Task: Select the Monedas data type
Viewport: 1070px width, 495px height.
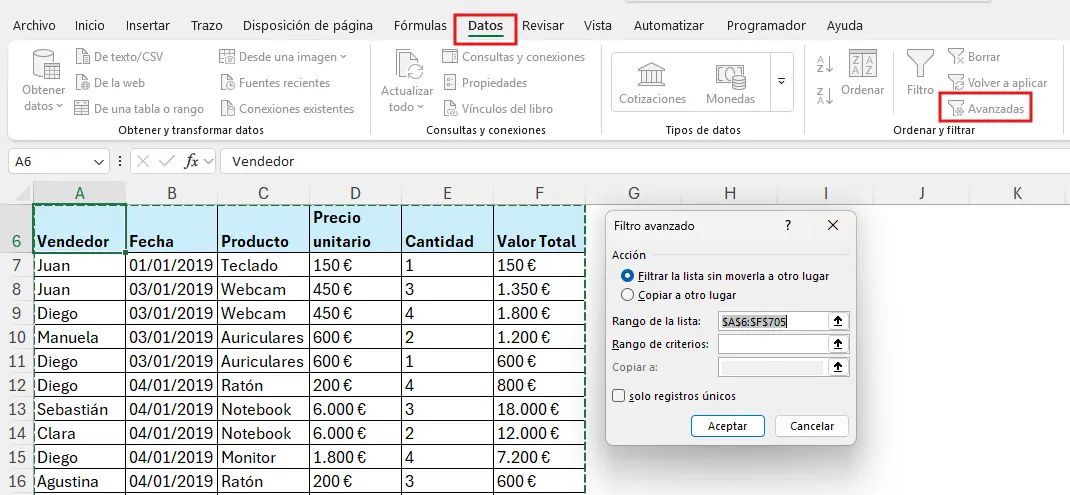Action: [x=730, y=83]
